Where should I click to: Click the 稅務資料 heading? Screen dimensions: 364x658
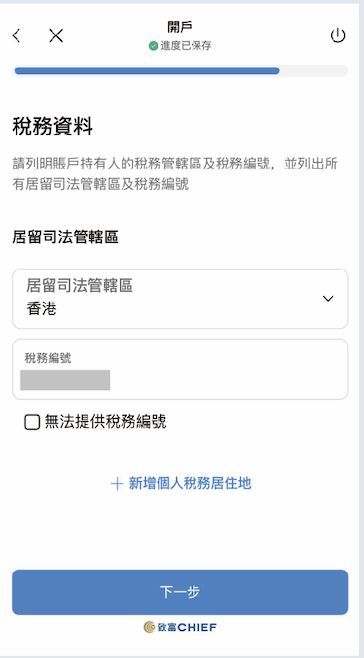(52, 126)
